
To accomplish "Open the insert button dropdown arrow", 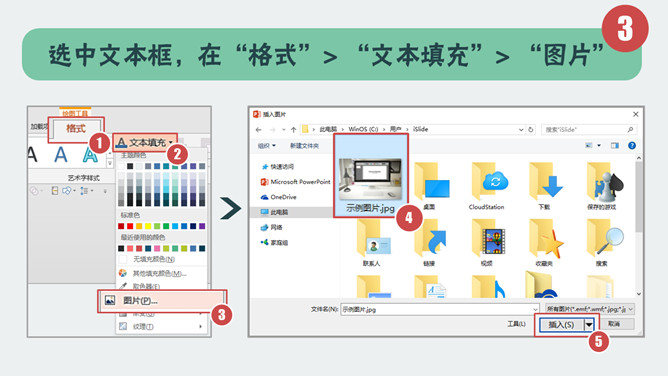I will [x=589, y=324].
